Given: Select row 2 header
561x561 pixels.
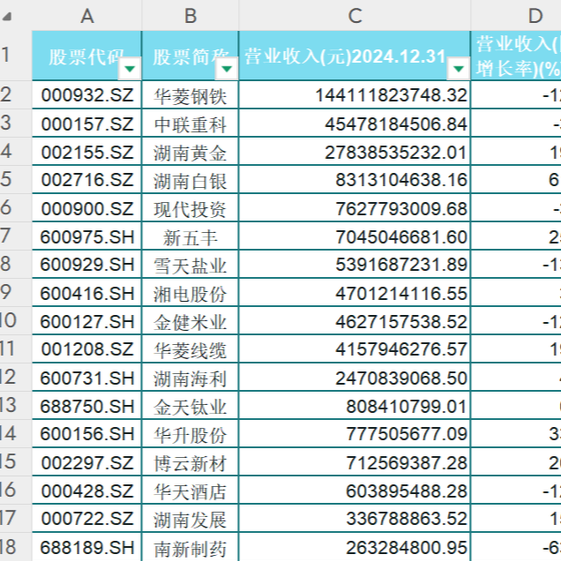Looking at the screenshot, I should [x=16, y=95].
